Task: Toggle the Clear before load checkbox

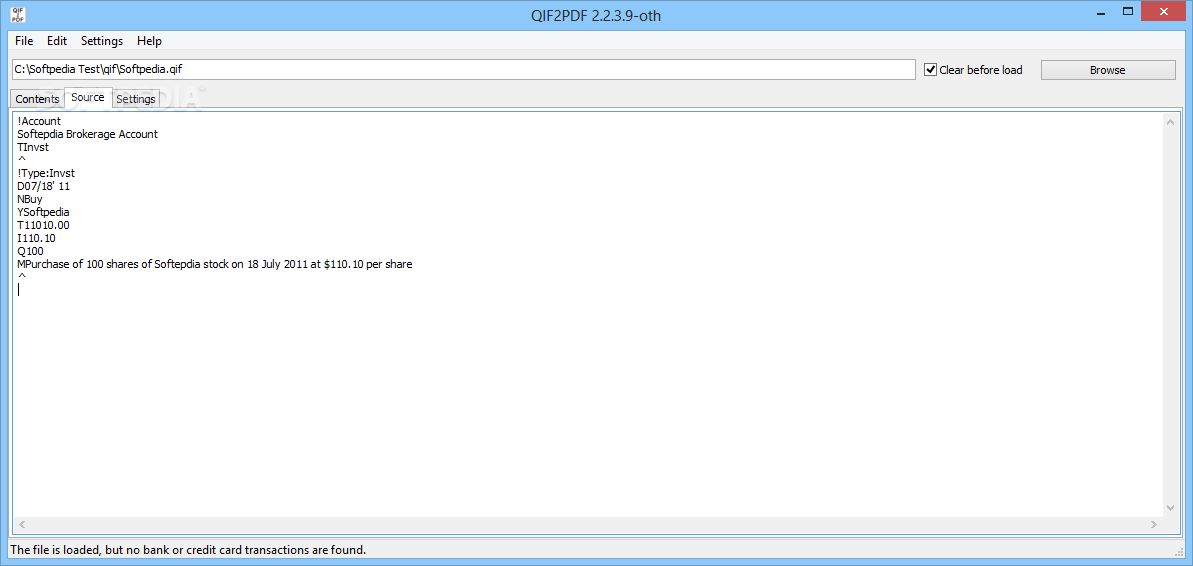Action: [973, 70]
